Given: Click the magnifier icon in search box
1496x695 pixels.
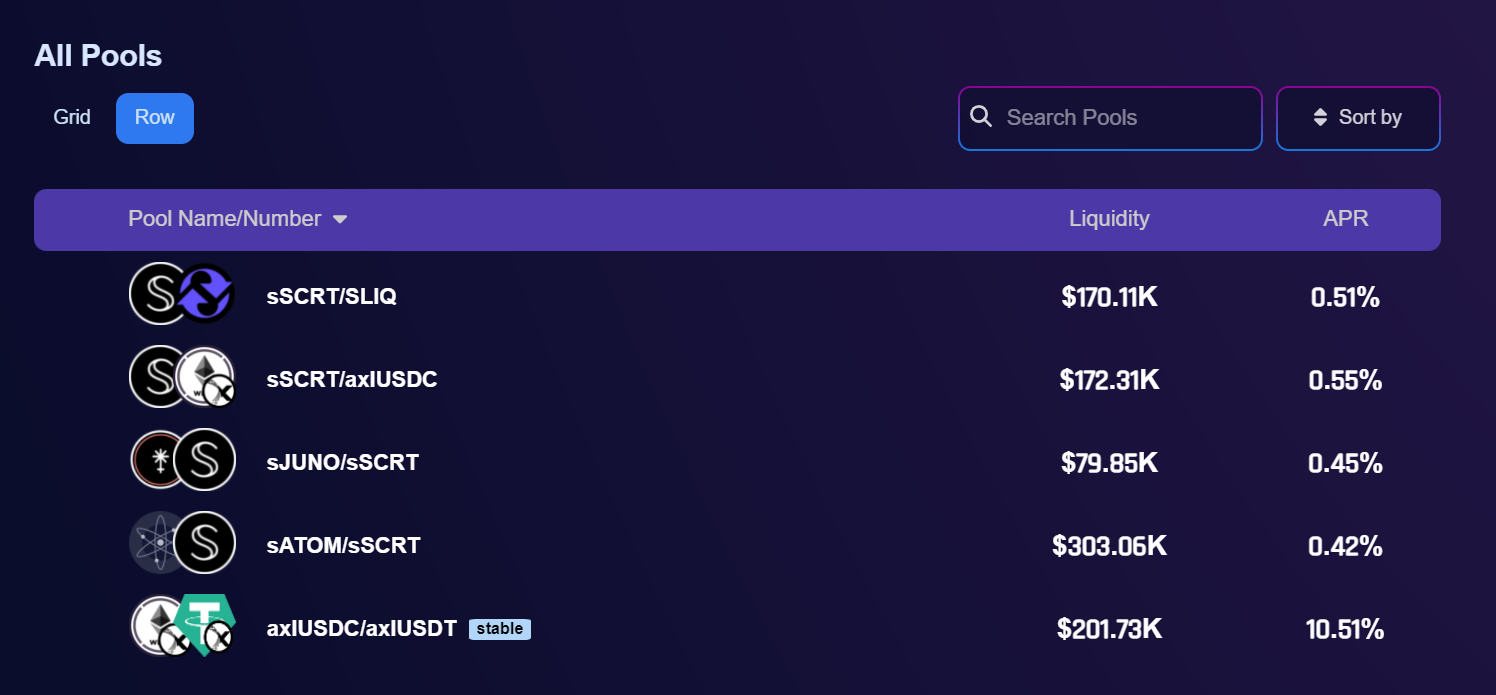Looking at the screenshot, I should (x=982, y=117).
